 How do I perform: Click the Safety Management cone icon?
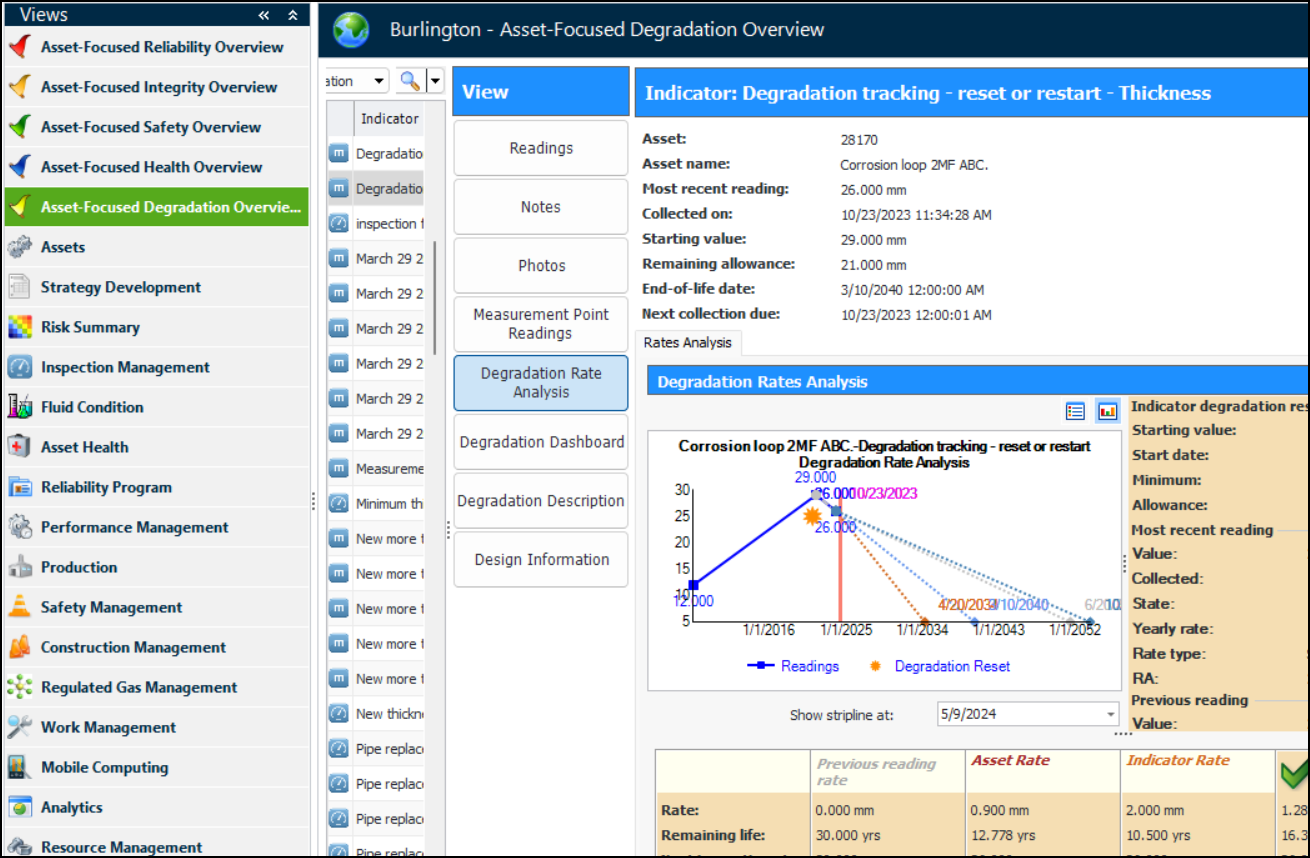point(19,607)
